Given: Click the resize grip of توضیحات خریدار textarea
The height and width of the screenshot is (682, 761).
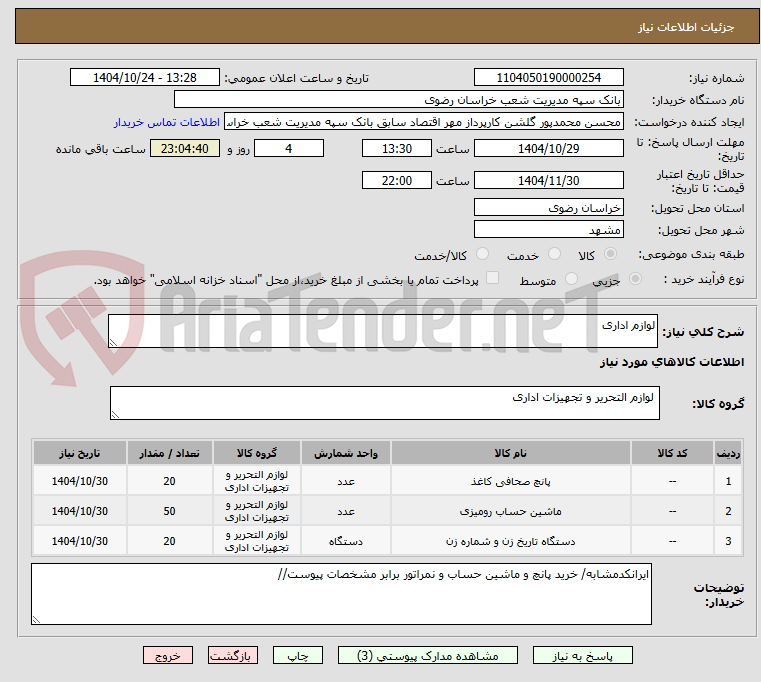Looking at the screenshot, I should [36, 619].
